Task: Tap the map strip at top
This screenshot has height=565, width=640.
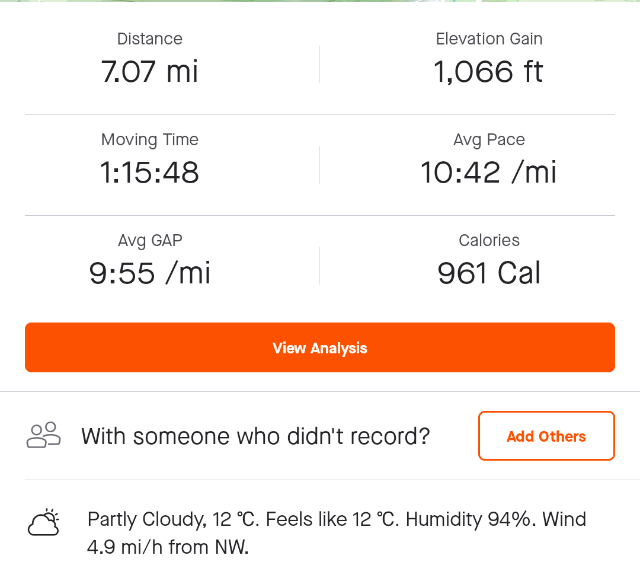Action: [x=320, y=1]
